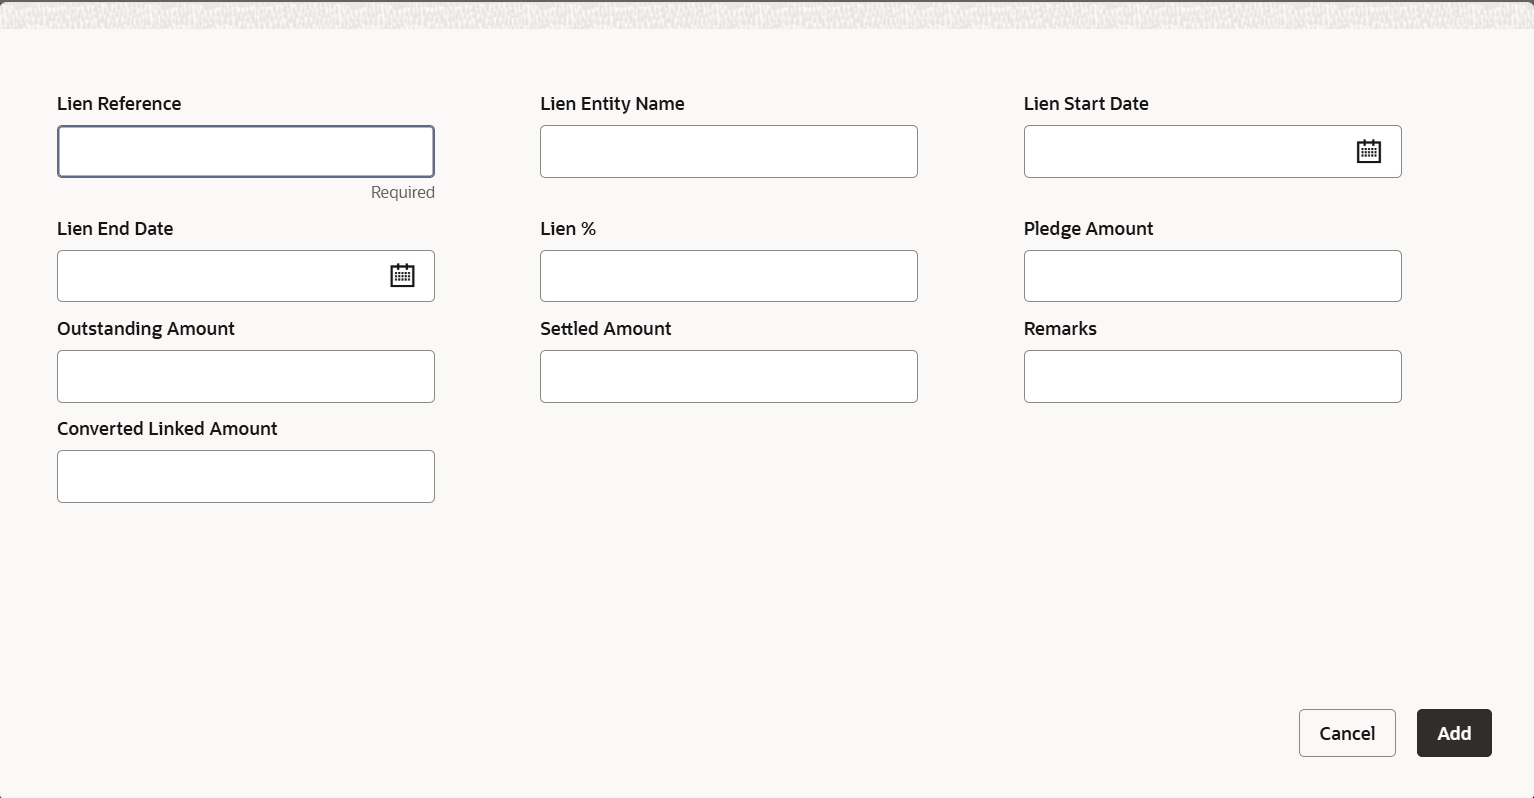Open the Lien Start Date calendar picker

point(1368,151)
